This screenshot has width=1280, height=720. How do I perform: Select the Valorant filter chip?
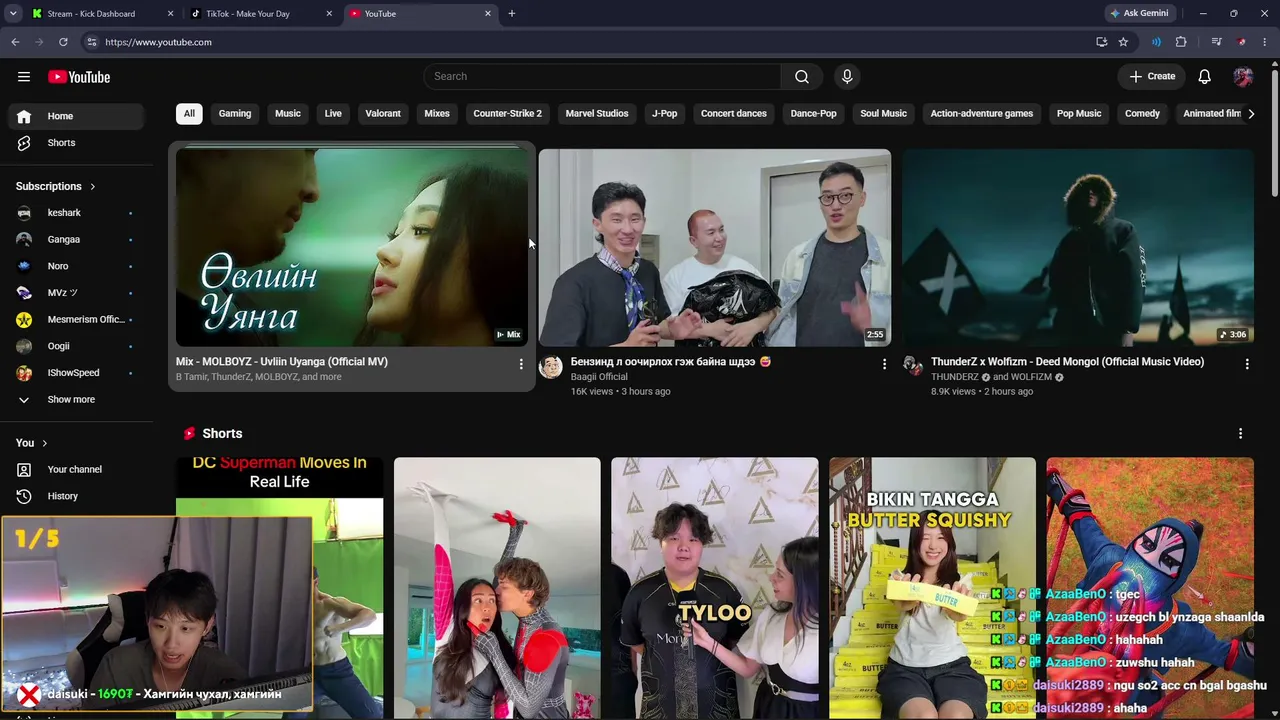tap(383, 114)
